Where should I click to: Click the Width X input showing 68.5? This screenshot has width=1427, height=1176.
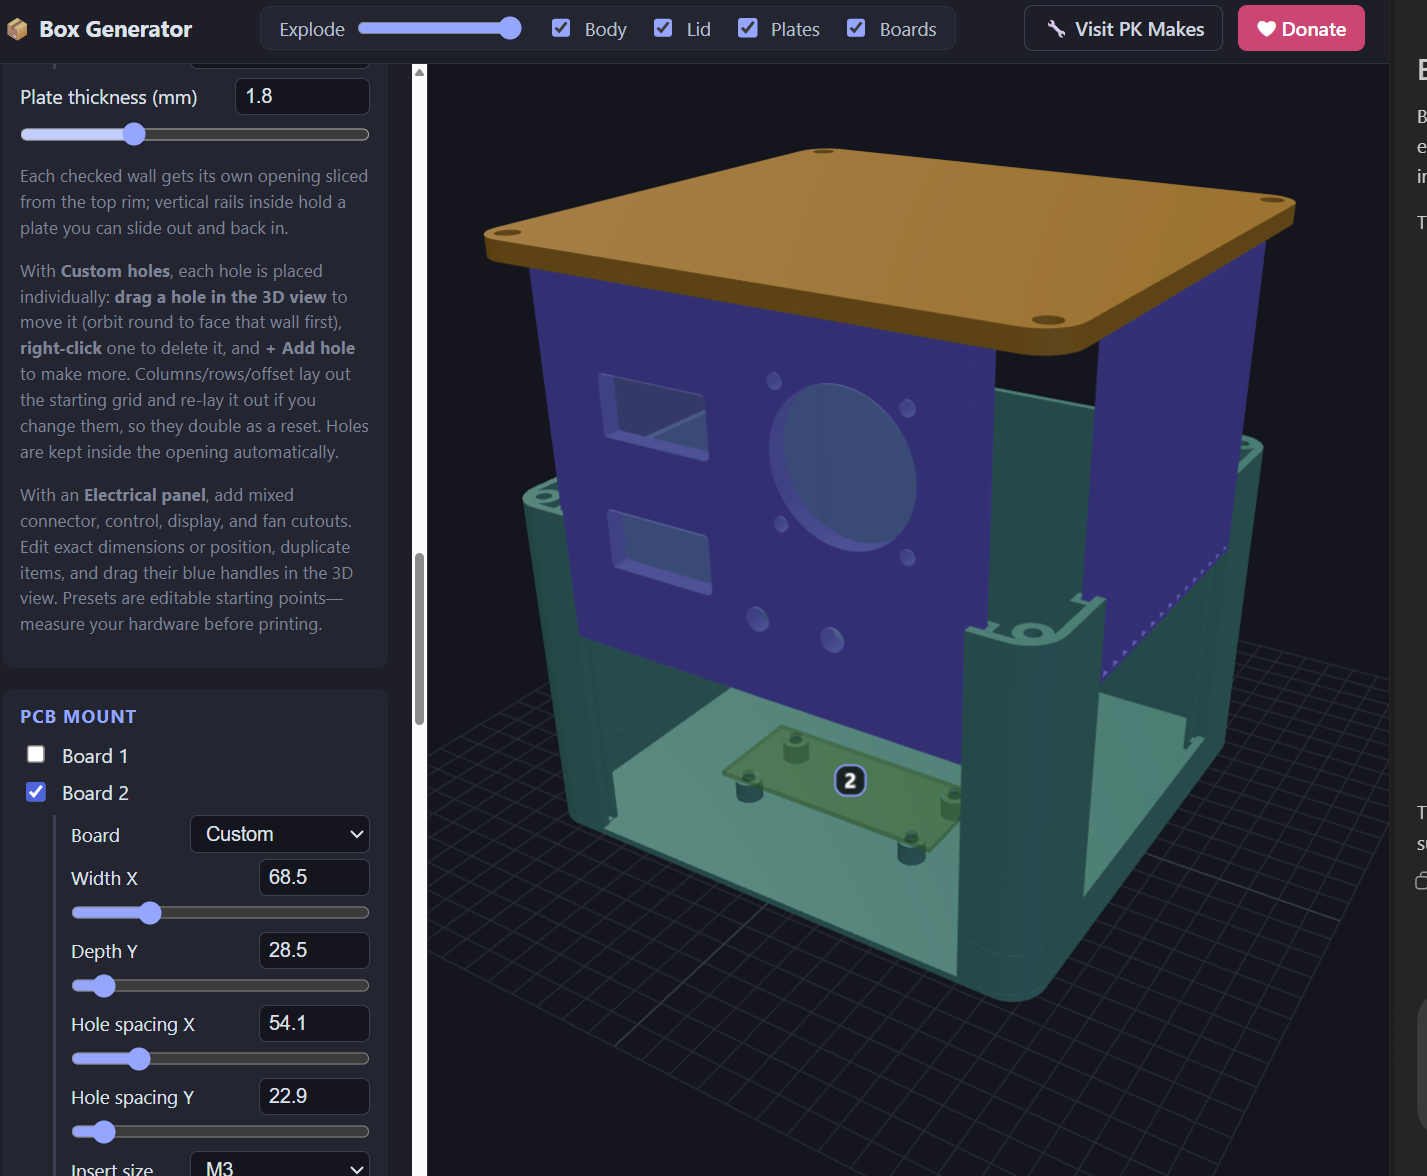[x=314, y=877]
